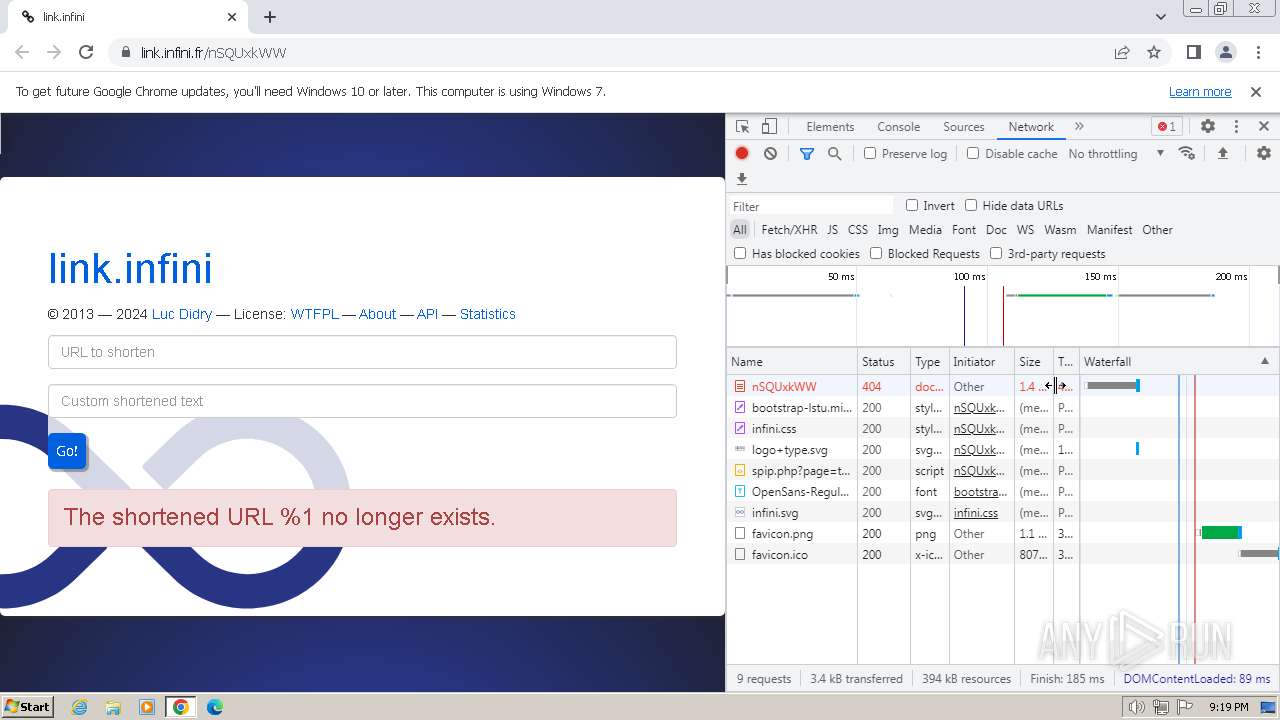Check Blocked Requests checkbox
Image resolution: width=1280 pixels, height=720 pixels.
(x=876, y=253)
